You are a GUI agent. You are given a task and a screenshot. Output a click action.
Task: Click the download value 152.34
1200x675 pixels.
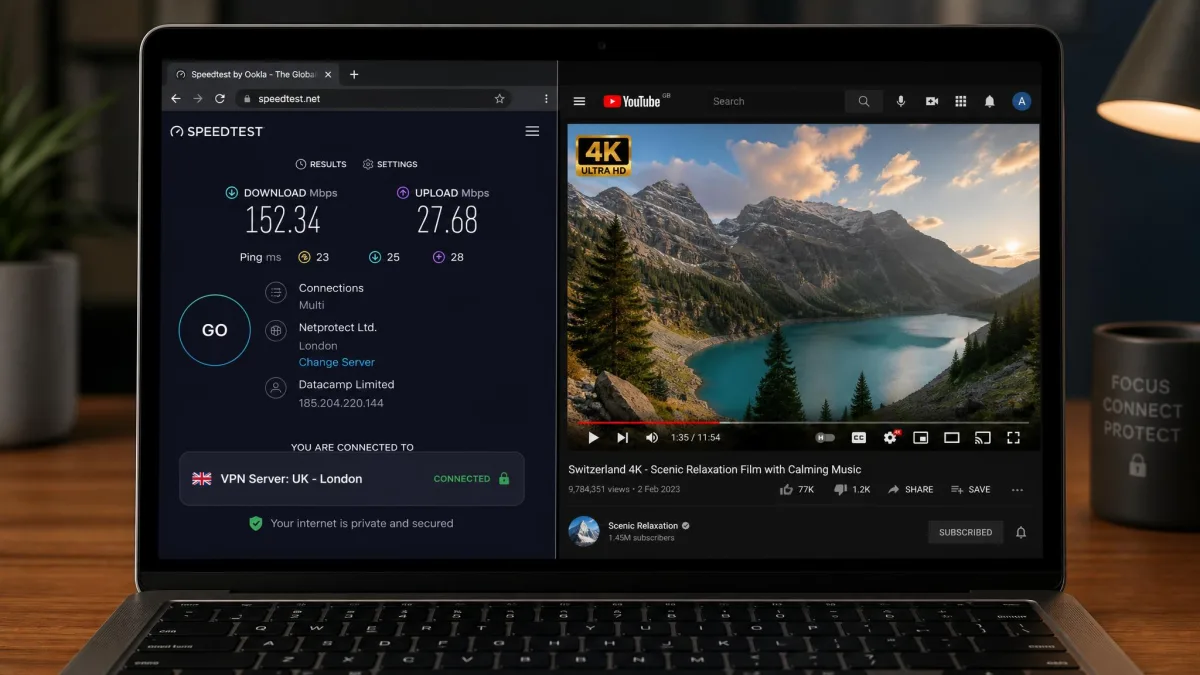click(283, 220)
